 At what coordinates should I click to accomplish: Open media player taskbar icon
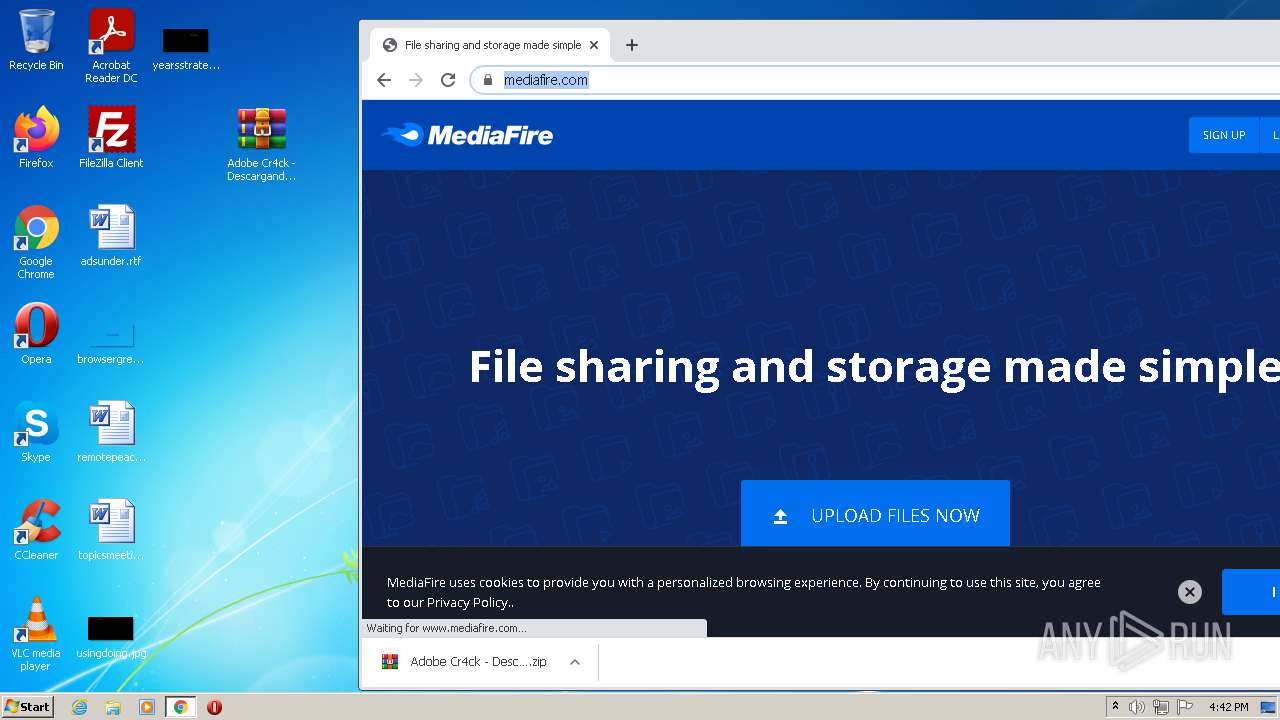(x=147, y=707)
